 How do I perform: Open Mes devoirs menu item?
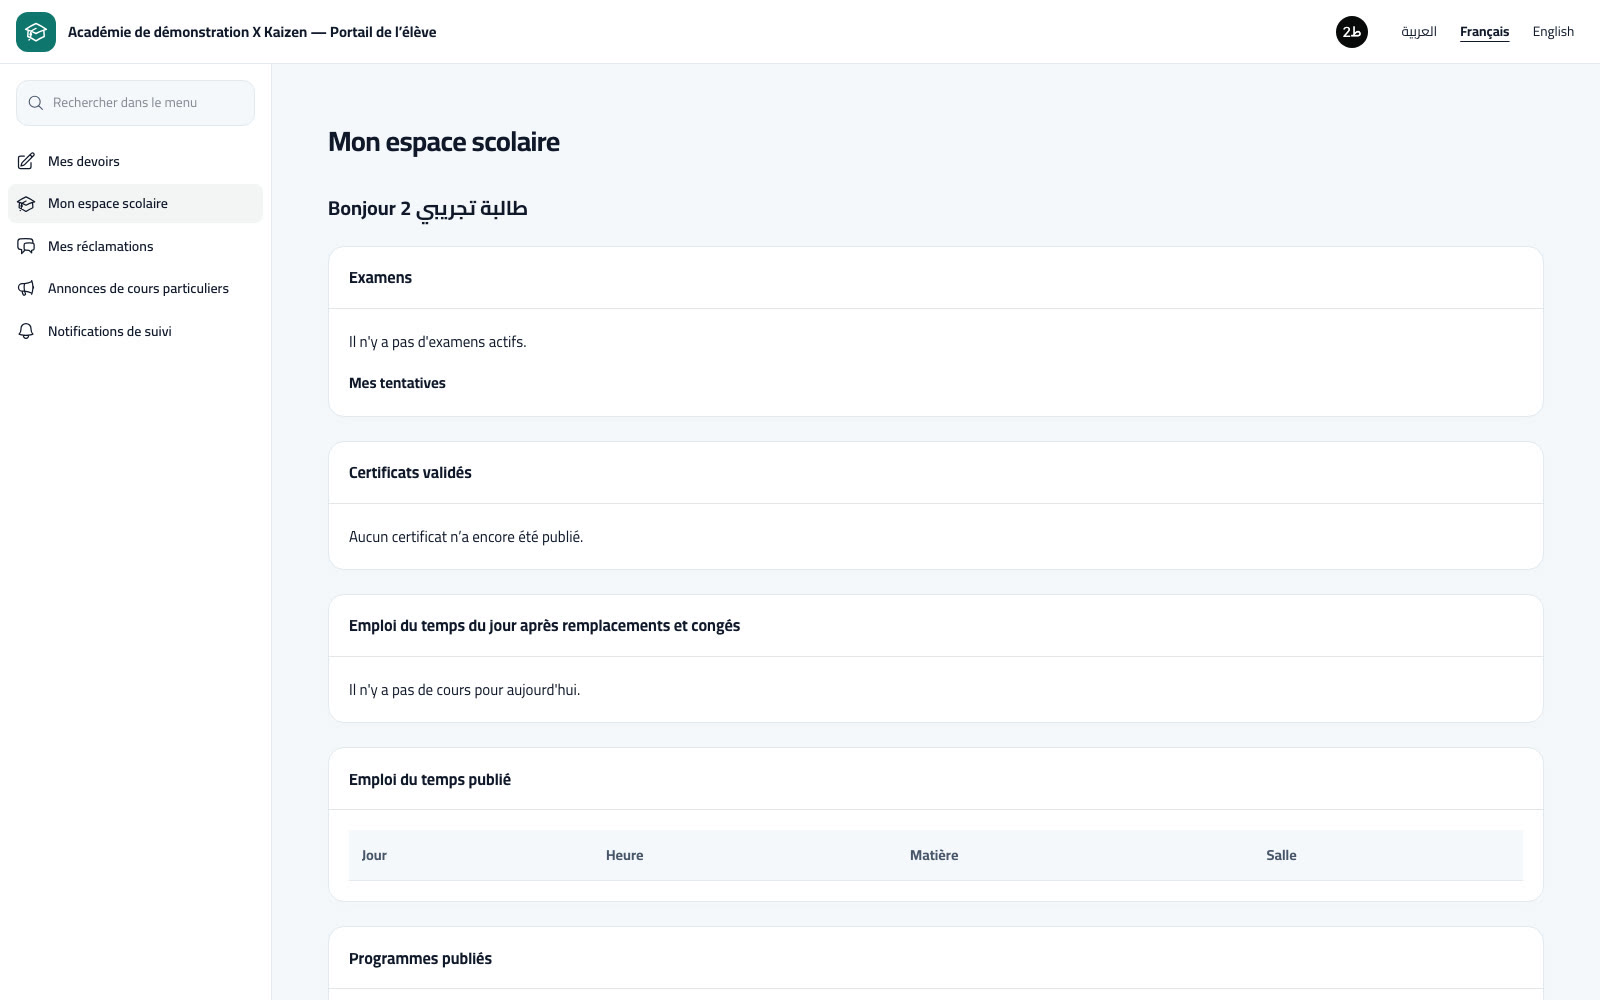[135, 161]
